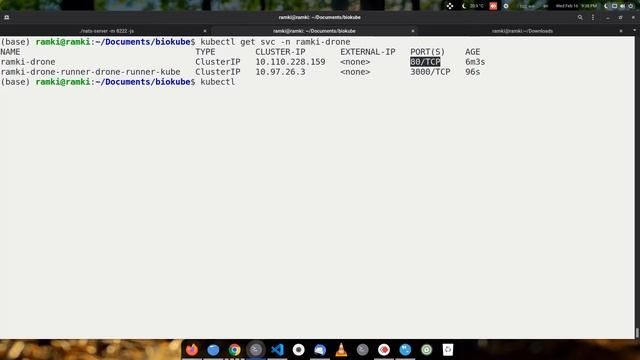Click cluster IP 10.97.26.3

[280, 72]
